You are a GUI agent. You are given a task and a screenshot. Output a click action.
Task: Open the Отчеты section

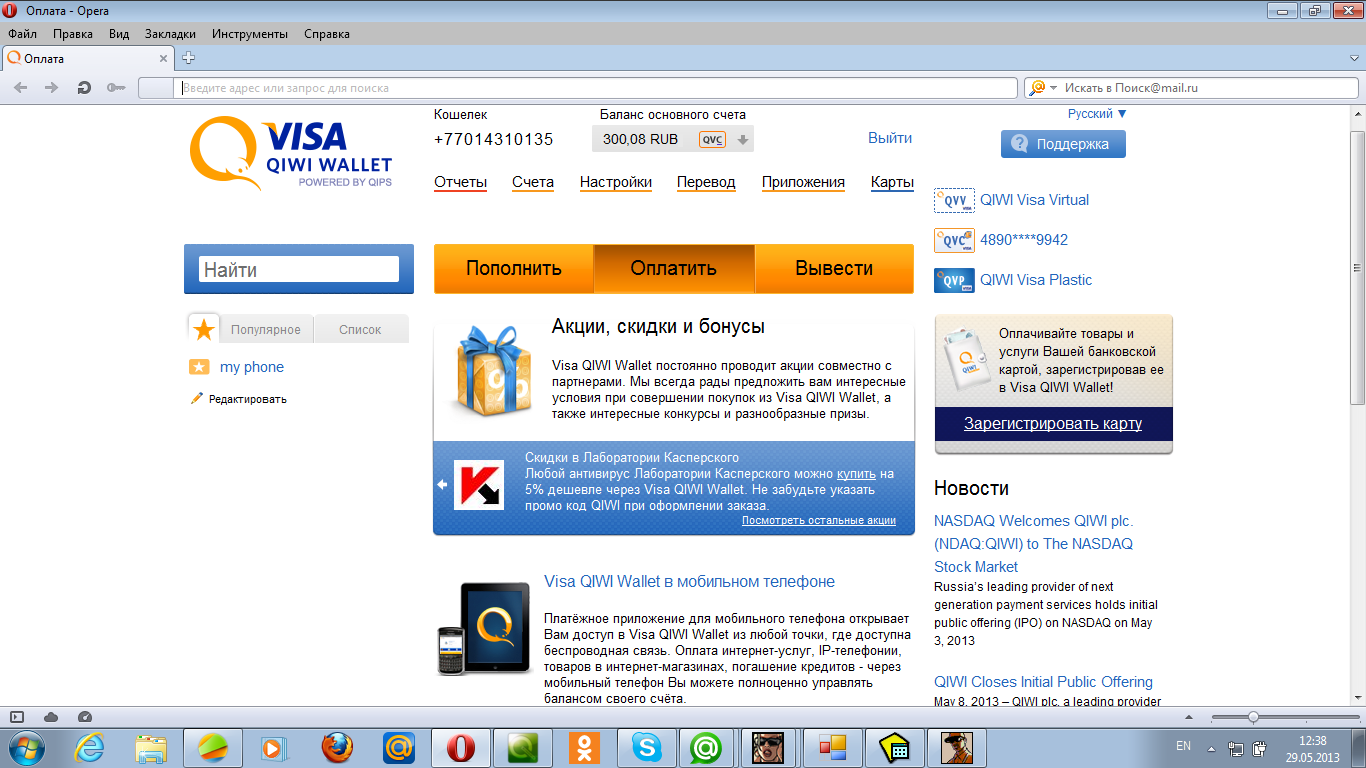coord(460,182)
